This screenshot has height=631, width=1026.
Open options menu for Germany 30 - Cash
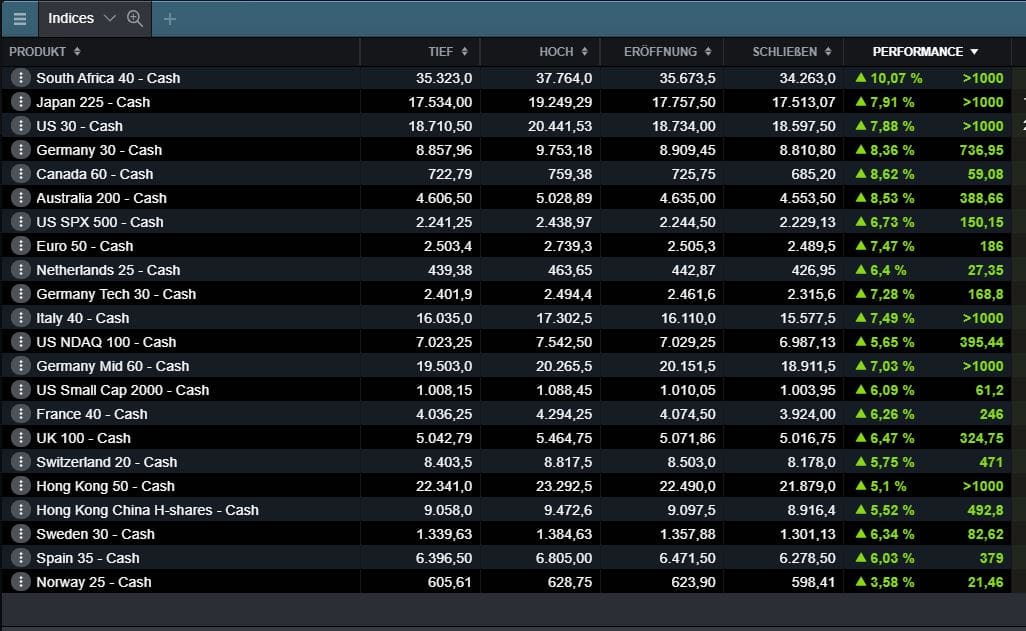coord(20,150)
